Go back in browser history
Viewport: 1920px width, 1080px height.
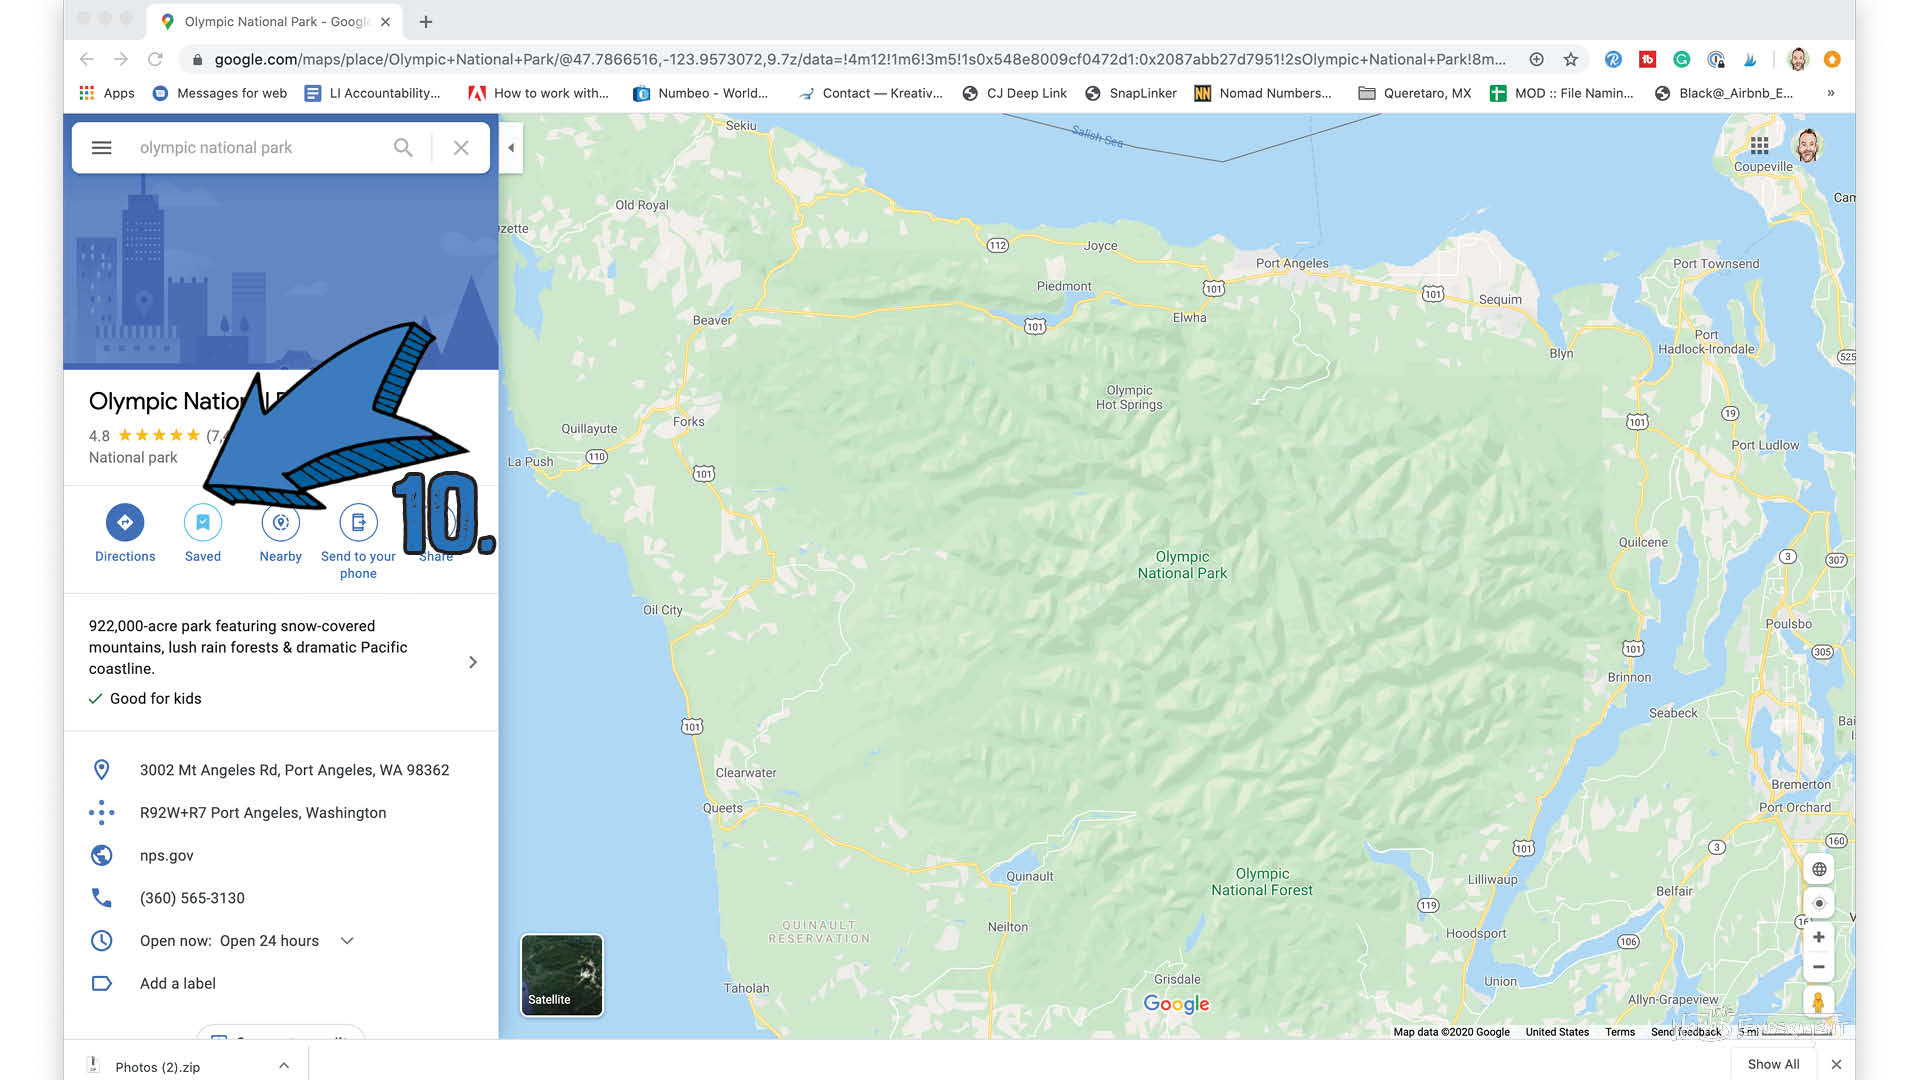[87, 59]
